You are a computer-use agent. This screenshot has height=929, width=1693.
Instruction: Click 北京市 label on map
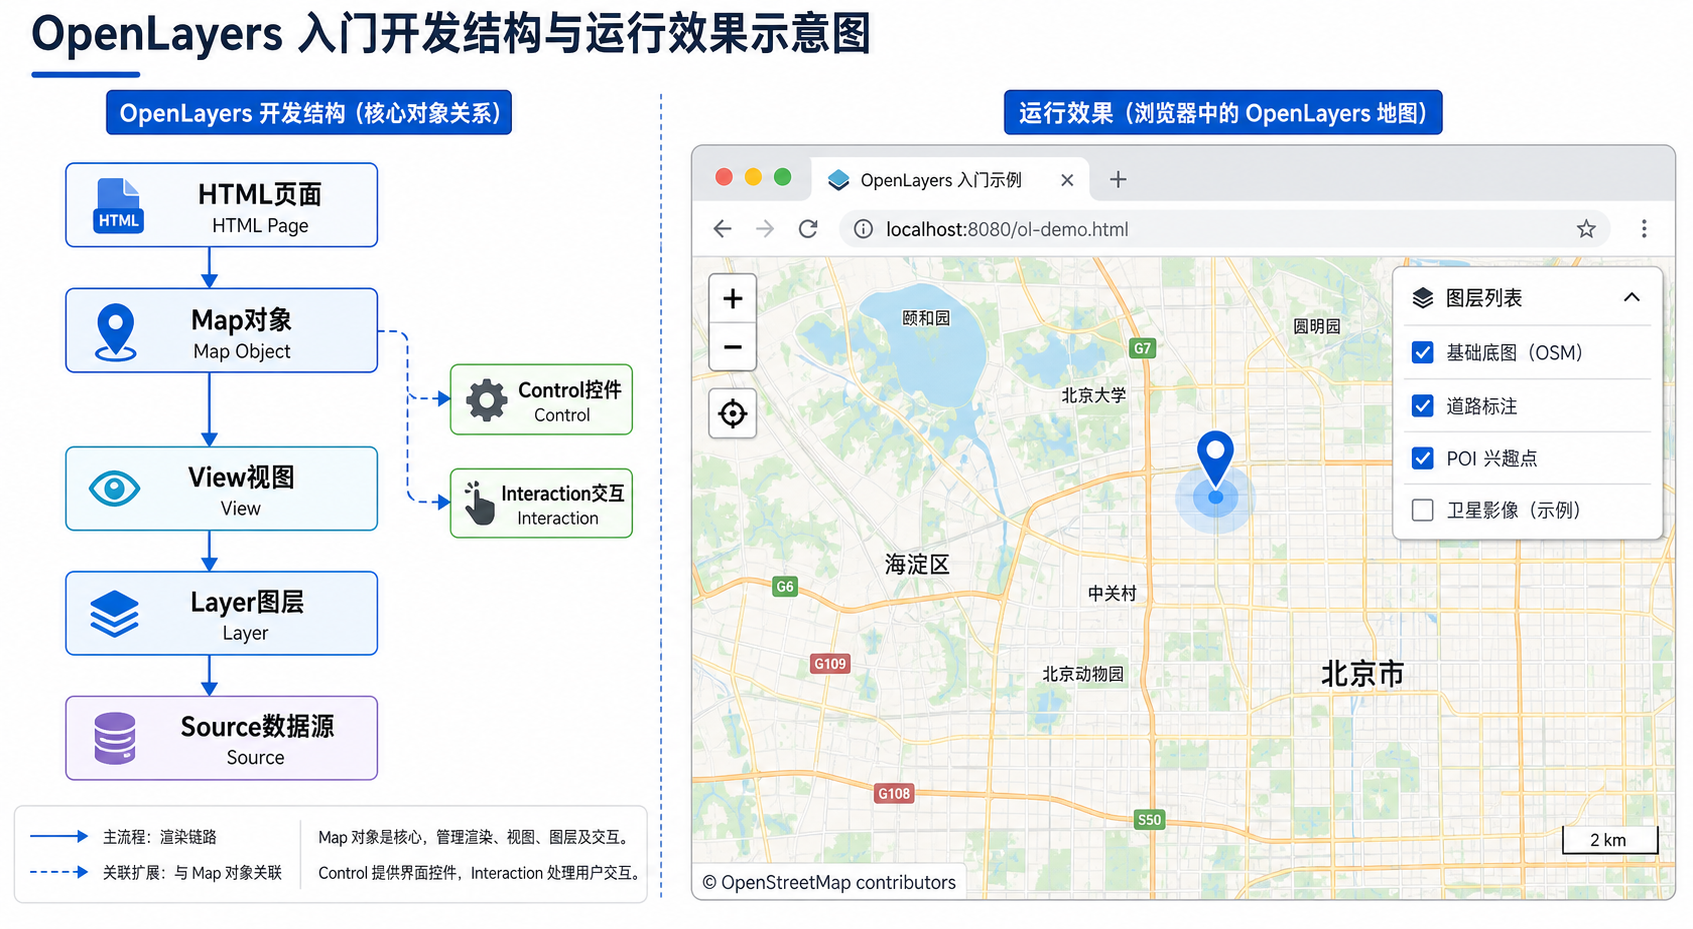point(1362,674)
